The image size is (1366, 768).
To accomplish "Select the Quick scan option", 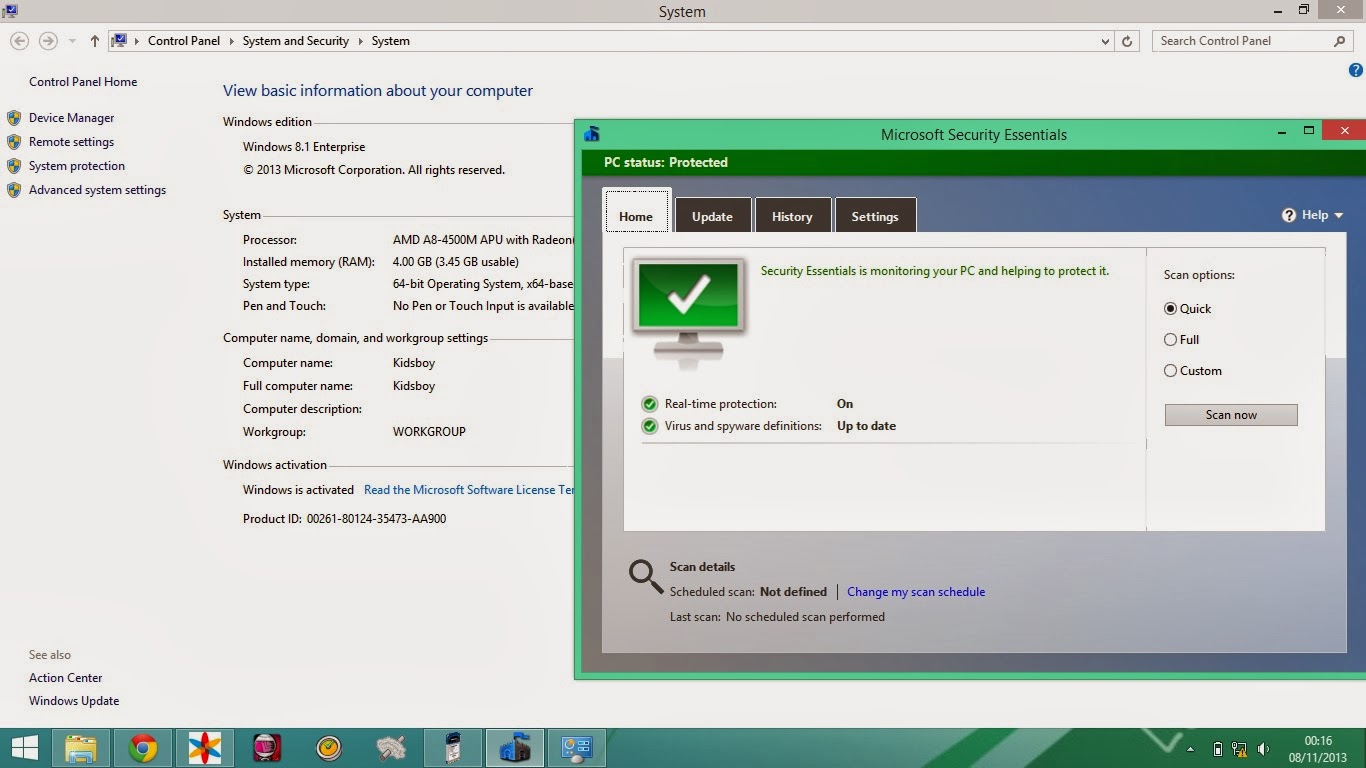I will (1170, 309).
